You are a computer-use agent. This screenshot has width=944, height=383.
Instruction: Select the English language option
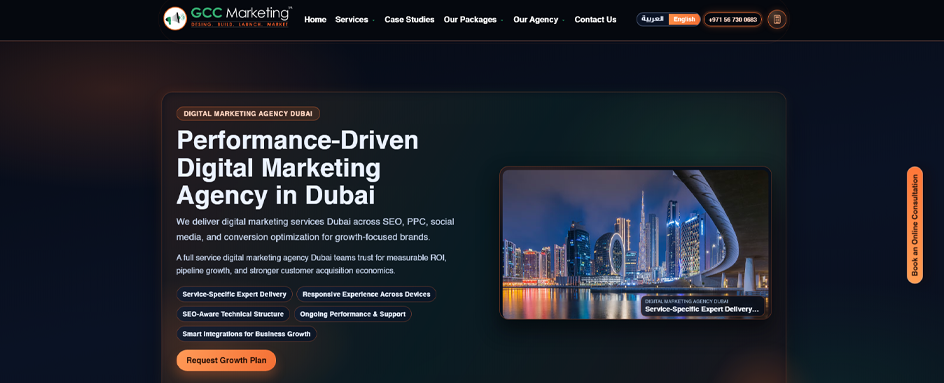(x=684, y=19)
